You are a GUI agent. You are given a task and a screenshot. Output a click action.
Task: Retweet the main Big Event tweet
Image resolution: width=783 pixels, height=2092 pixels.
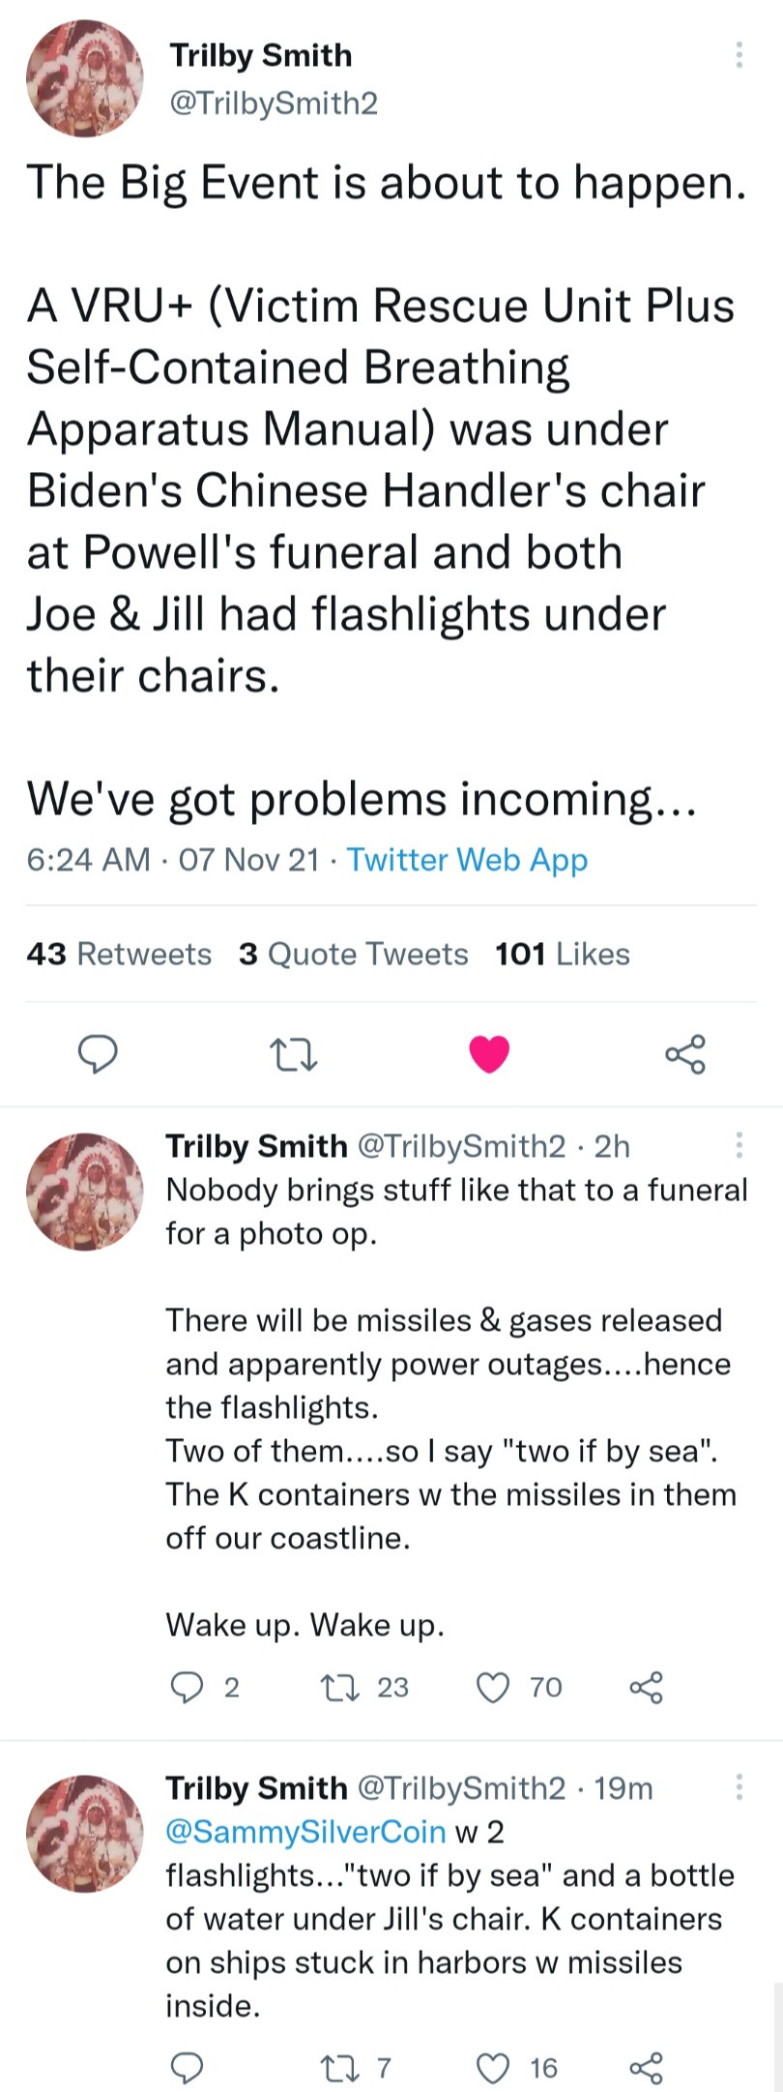(293, 1053)
